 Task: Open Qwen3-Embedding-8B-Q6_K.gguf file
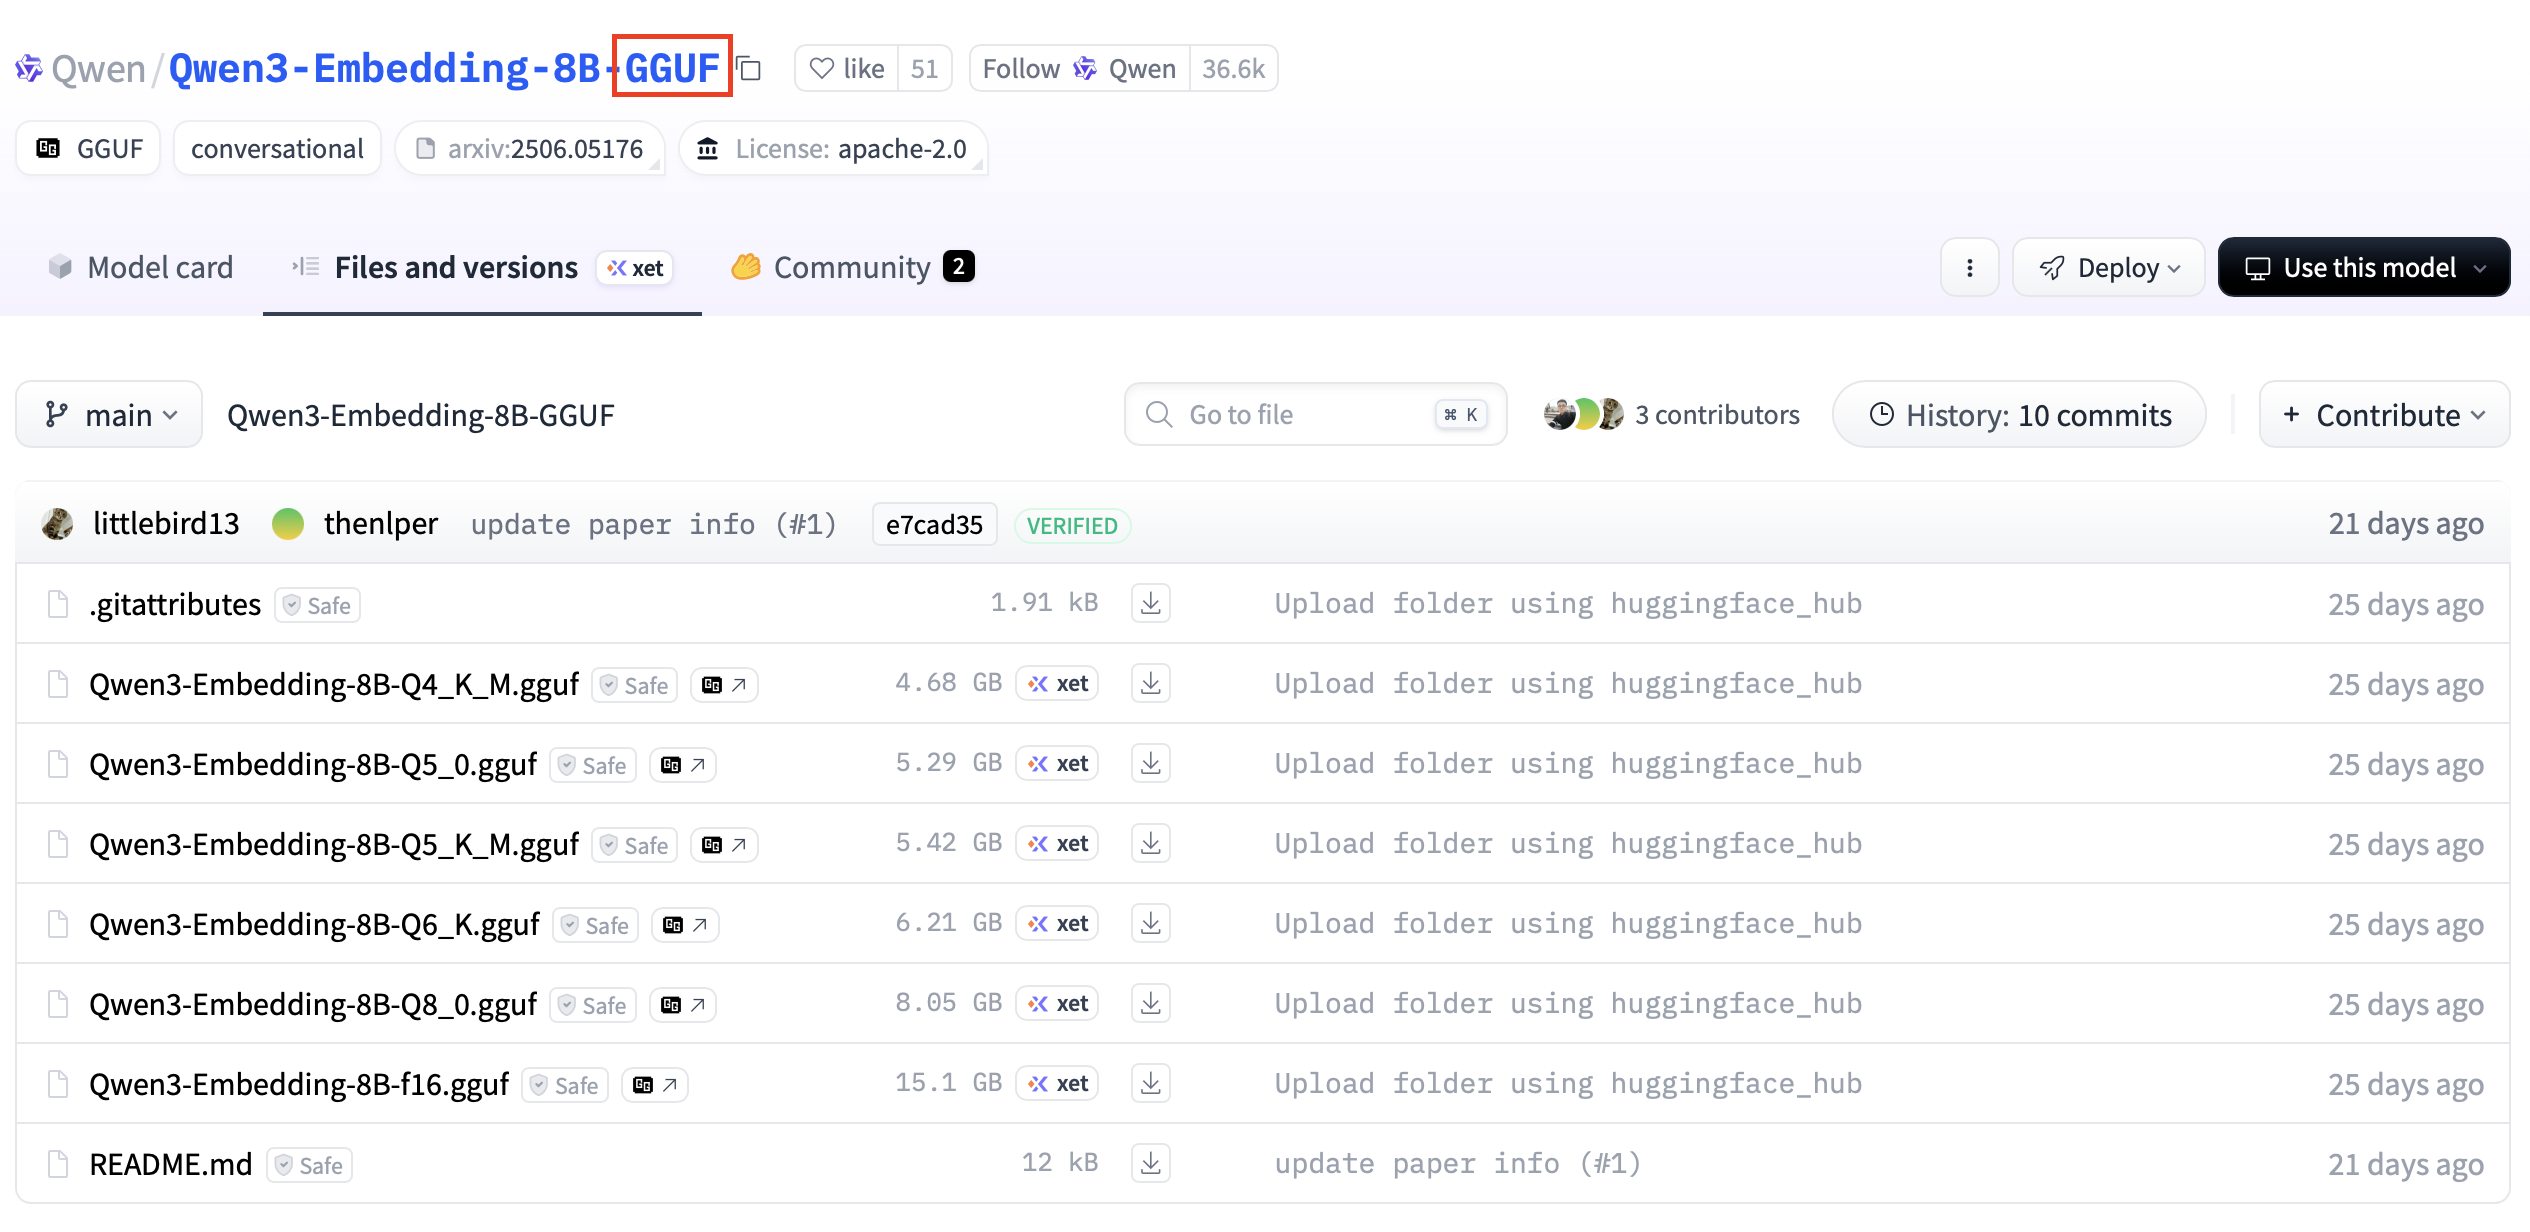coord(314,924)
